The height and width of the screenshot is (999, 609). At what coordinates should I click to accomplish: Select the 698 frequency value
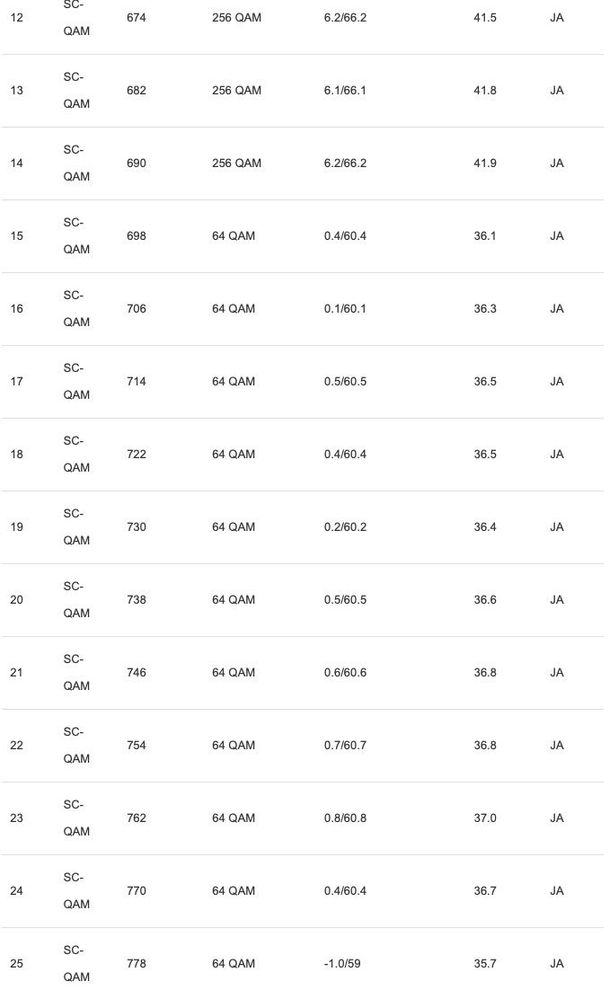point(136,236)
